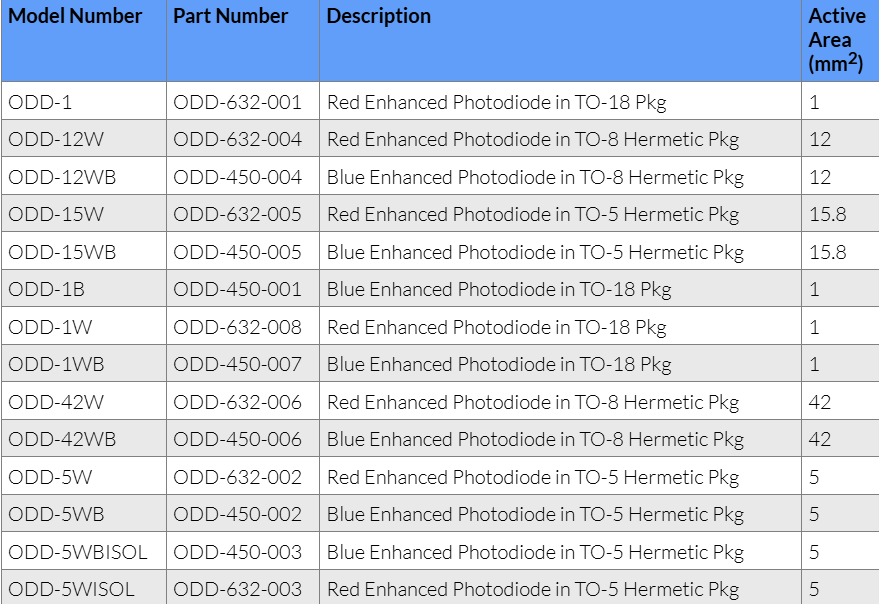Open the ODD-42W model entry
879x604 pixels.
[56, 403]
